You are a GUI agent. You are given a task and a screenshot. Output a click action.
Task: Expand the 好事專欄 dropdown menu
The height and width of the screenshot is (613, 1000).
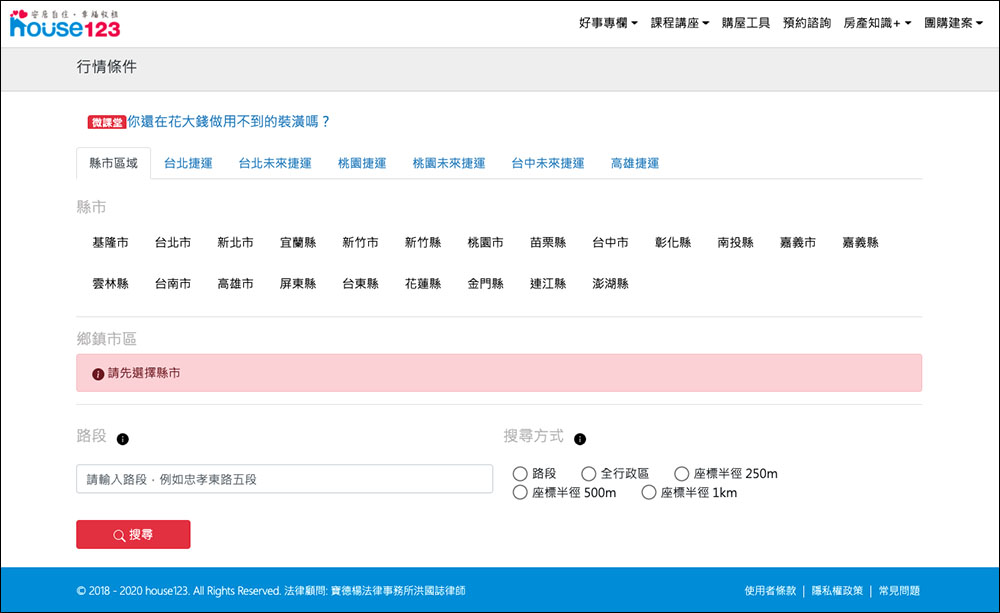[x=608, y=23]
